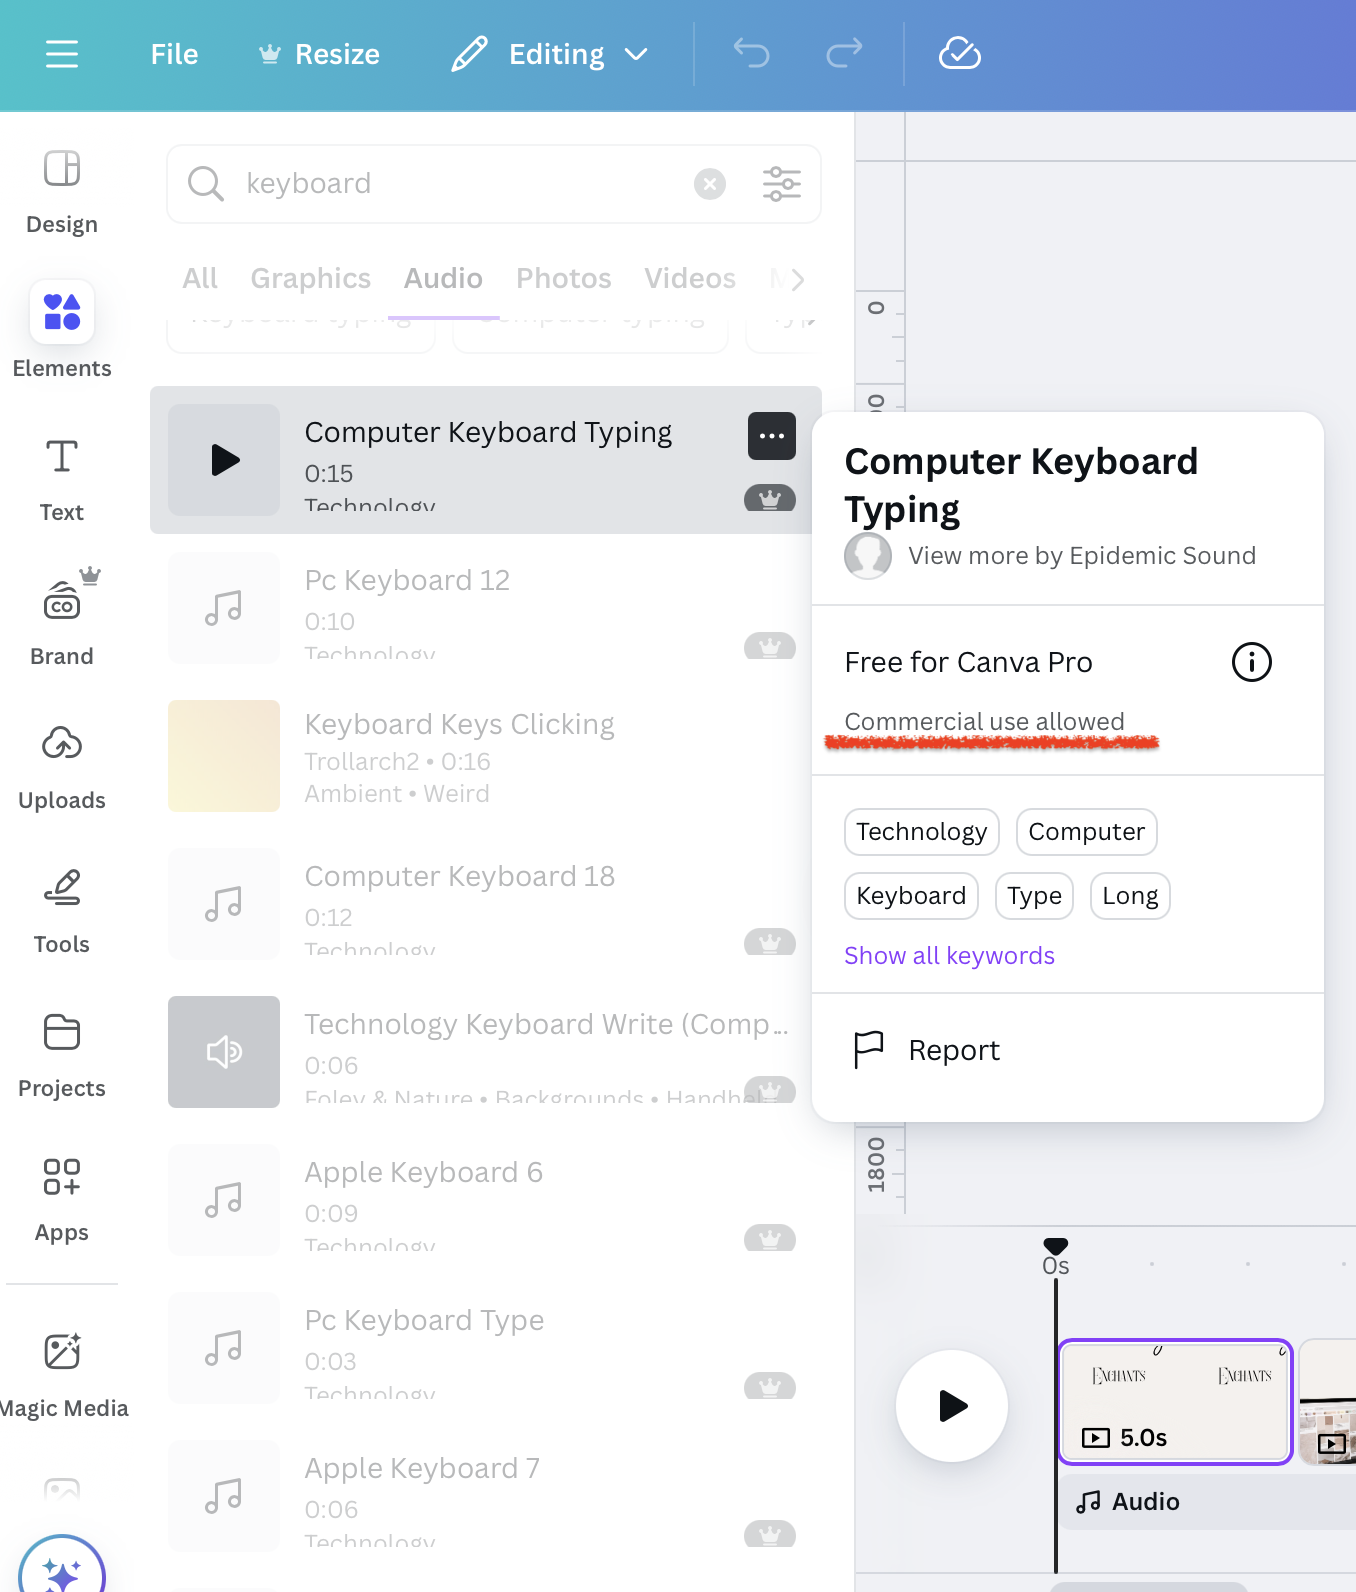The width and height of the screenshot is (1356, 1592).
Task: Open the Projects side panel
Action: (62, 1056)
